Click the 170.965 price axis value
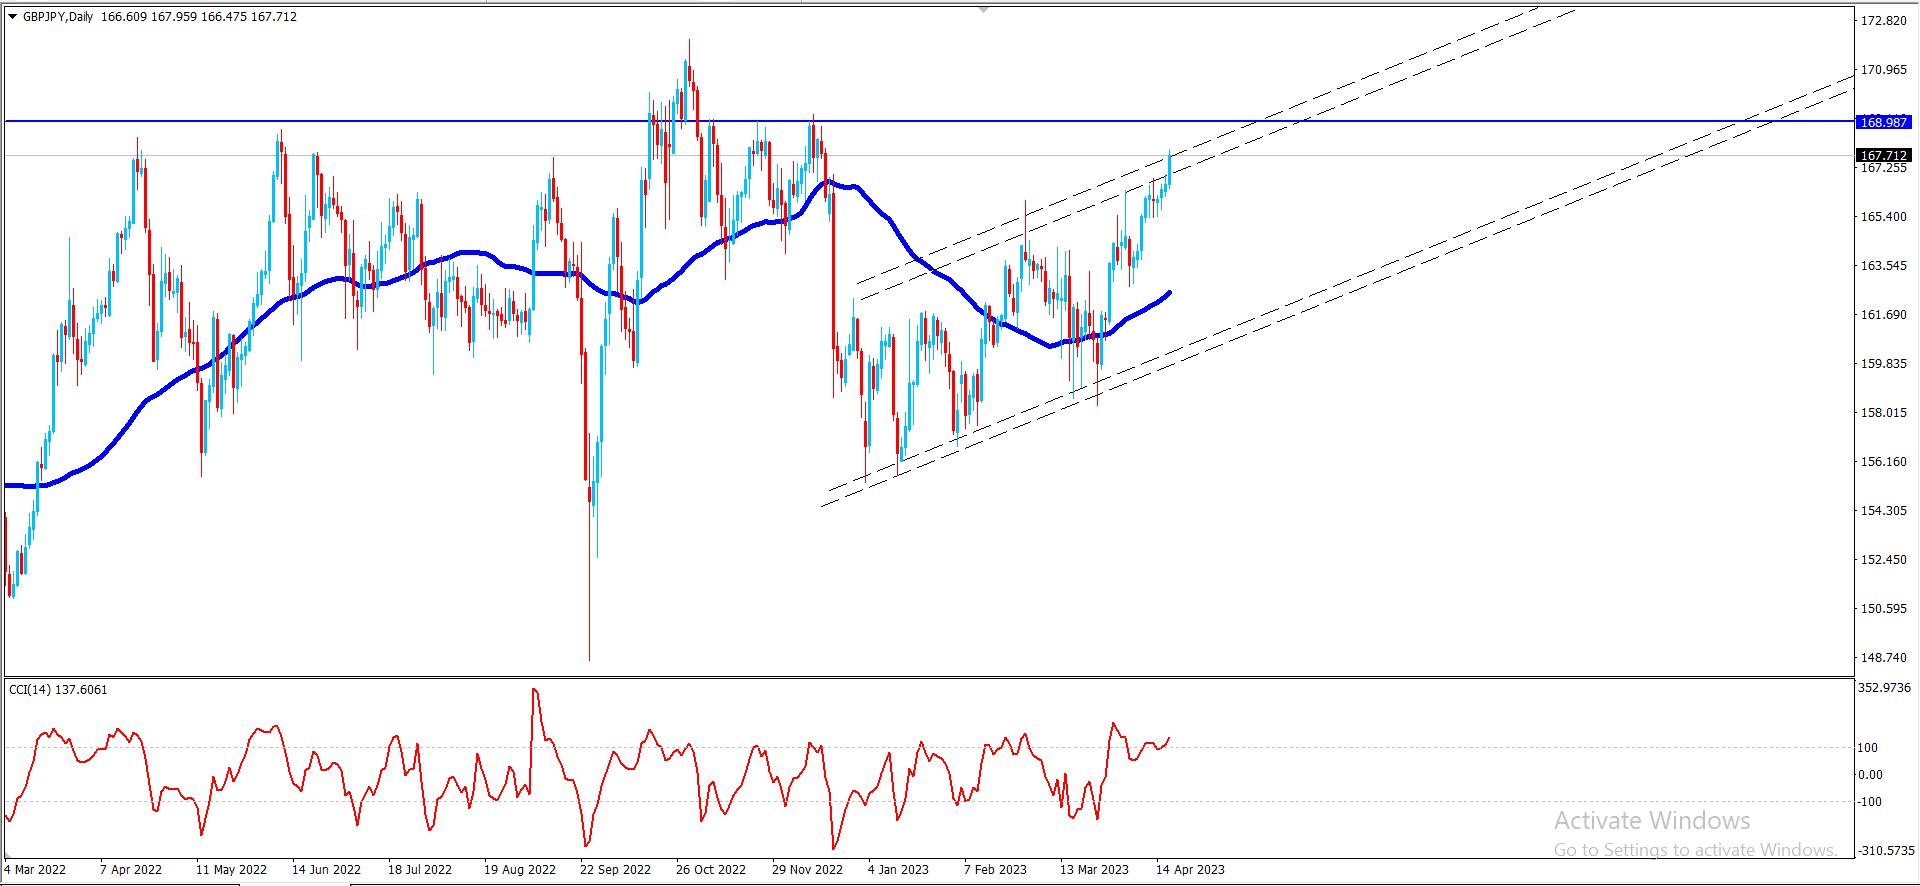This screenshot has height=886, width=1920. (x=1883, y=69)
